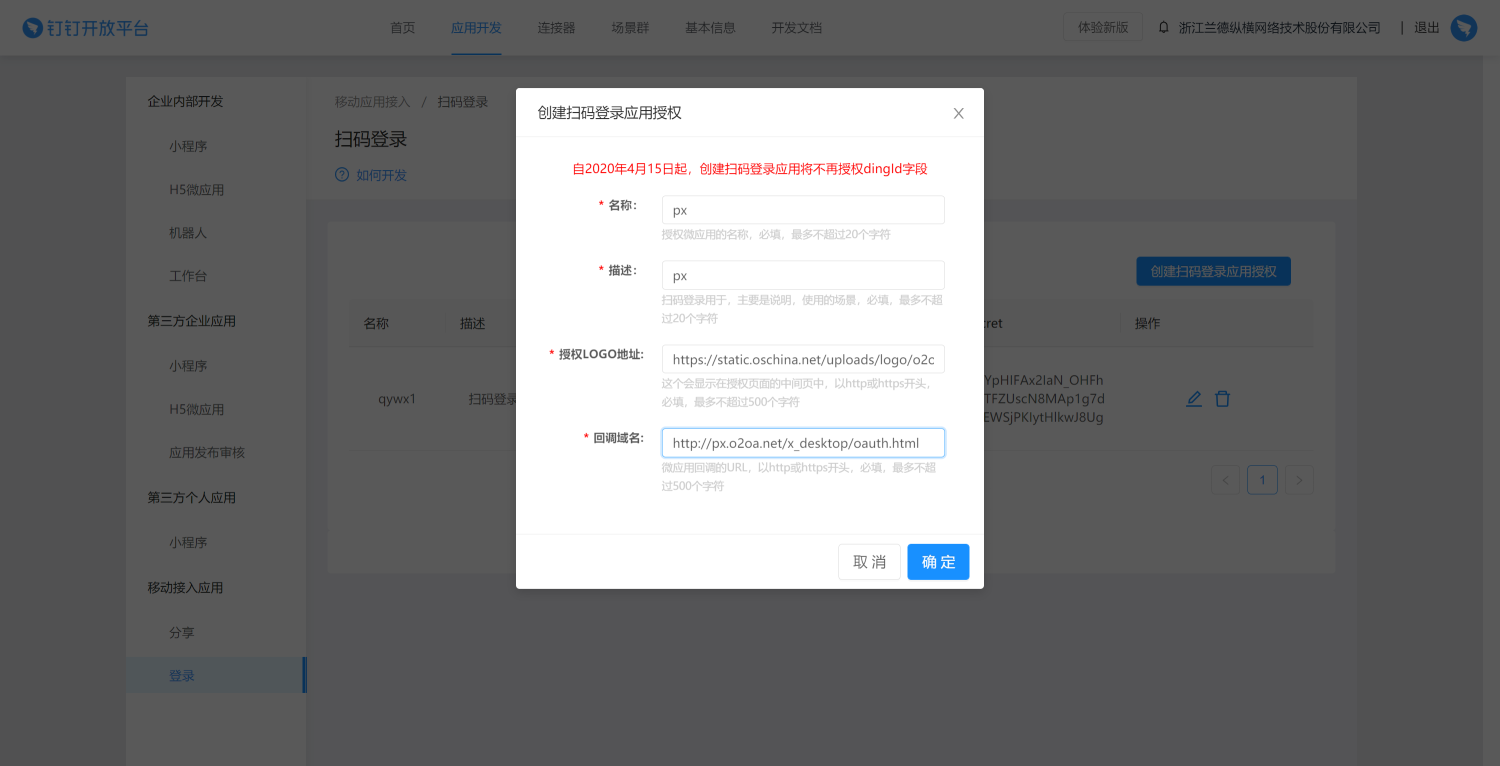This screenshot has height=766, width=1500.
Task: Select 工作台 in sidebar
Action: (188, 276)
